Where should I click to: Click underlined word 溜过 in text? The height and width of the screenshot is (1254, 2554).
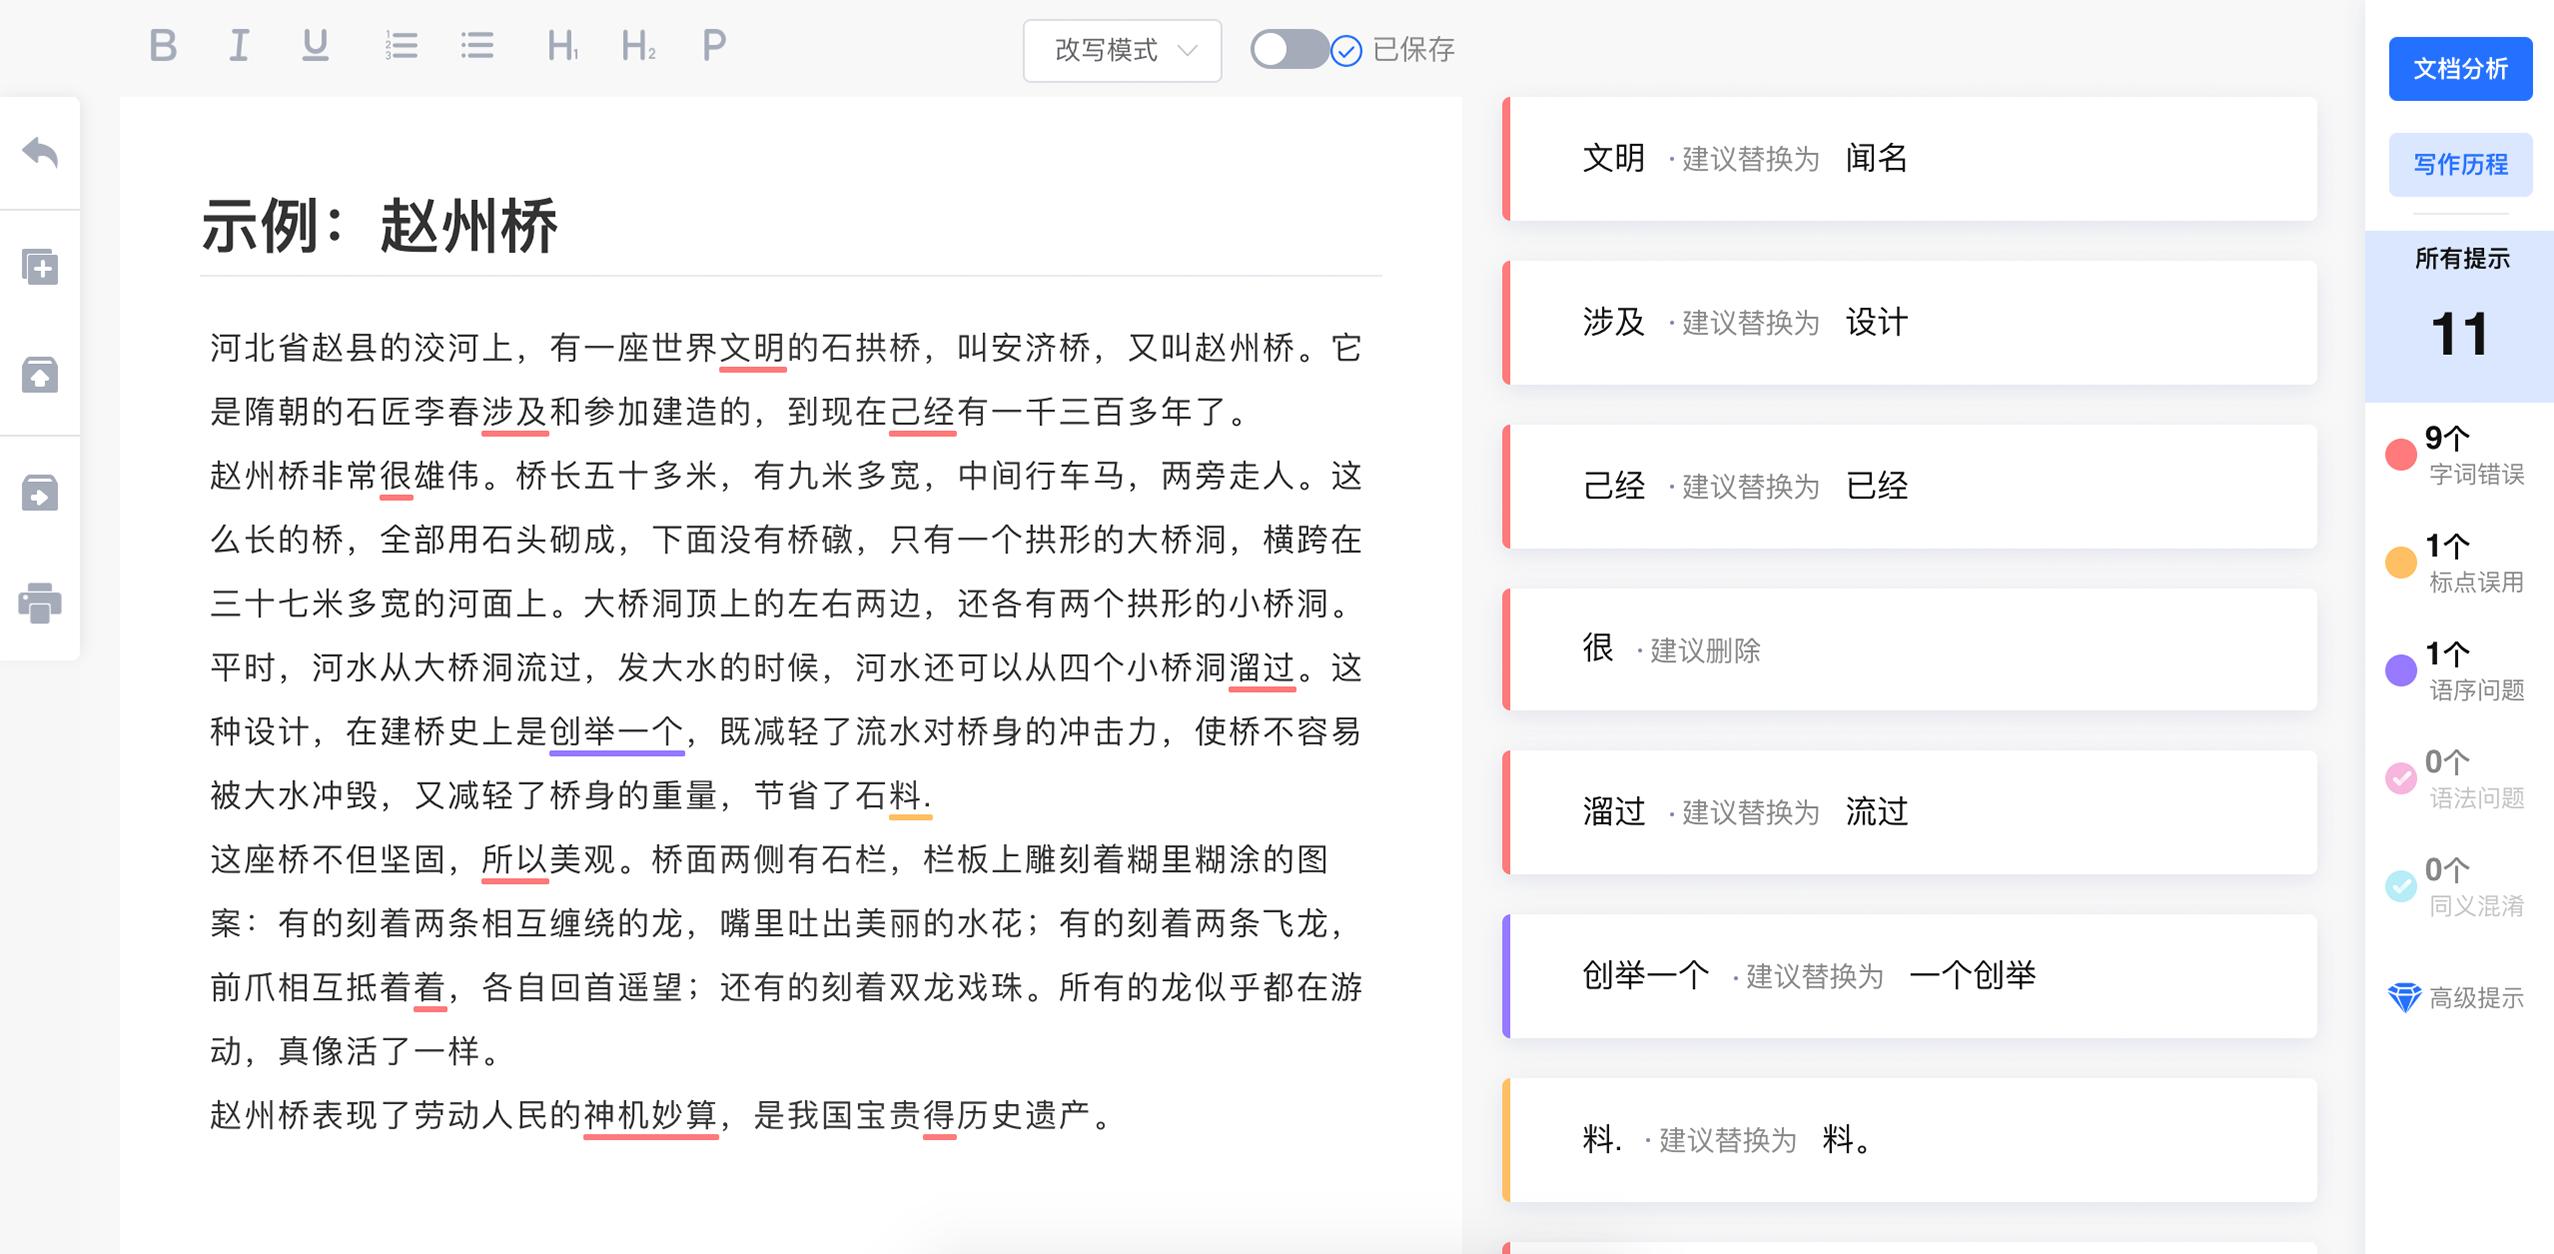[1262, 668]
